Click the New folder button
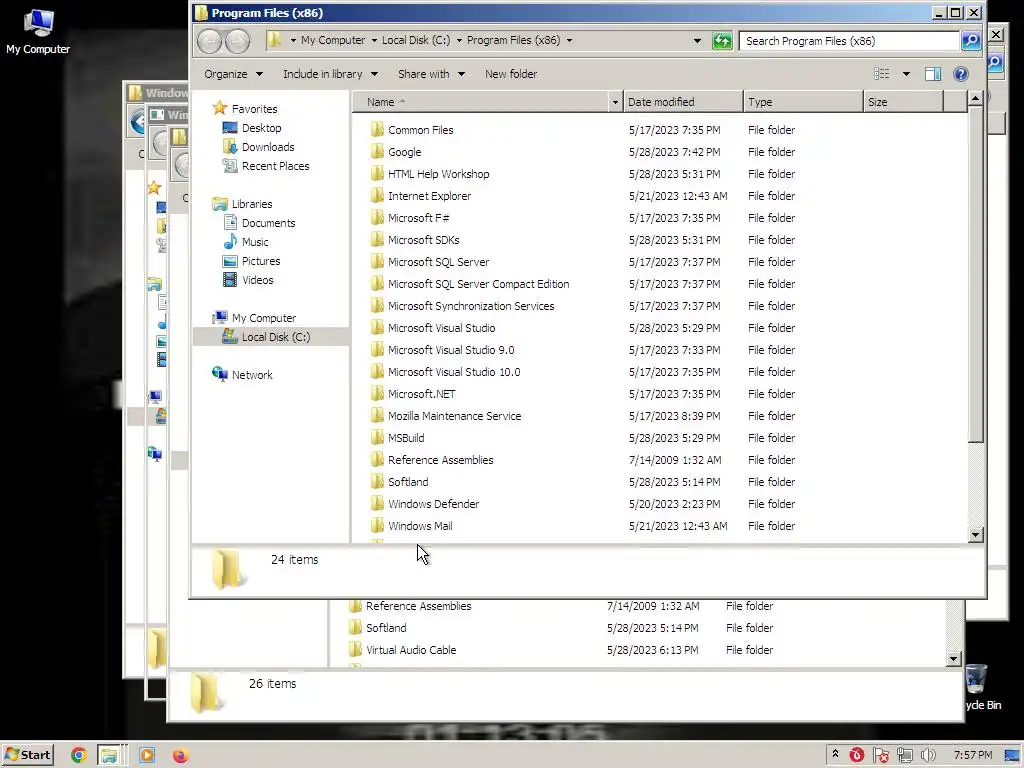This screenshot has height=768, width=1024. pos(511,74)
